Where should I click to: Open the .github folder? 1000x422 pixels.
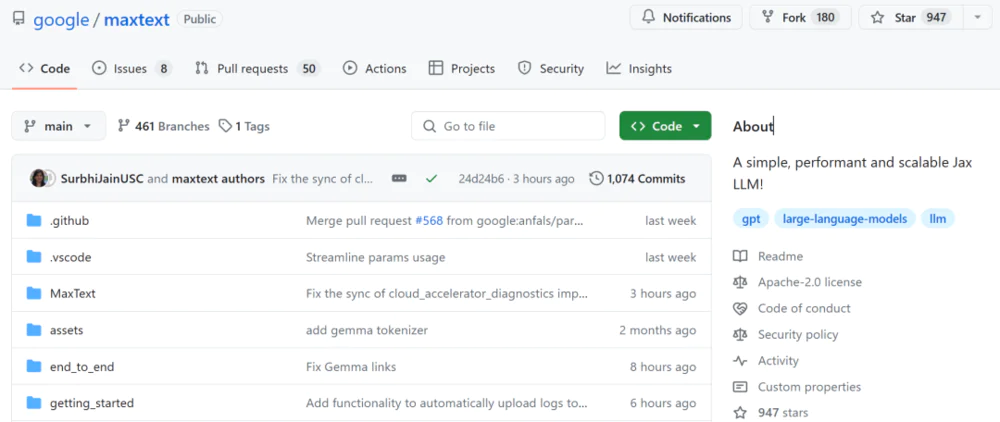69,221
